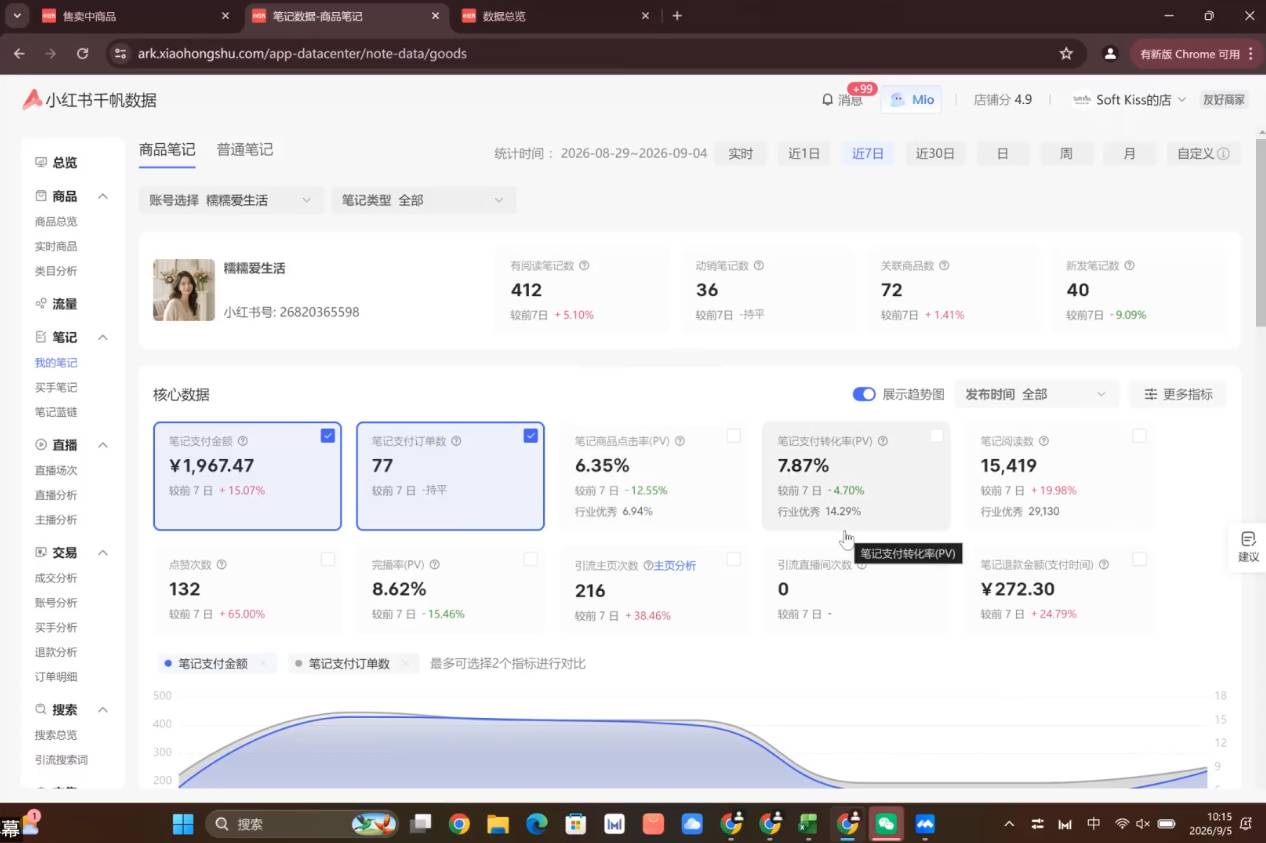Switch to the 数据总览 browser tab
Image resolution: width=1266 pixels, height=843 pixels.
(x=554, y=16)
